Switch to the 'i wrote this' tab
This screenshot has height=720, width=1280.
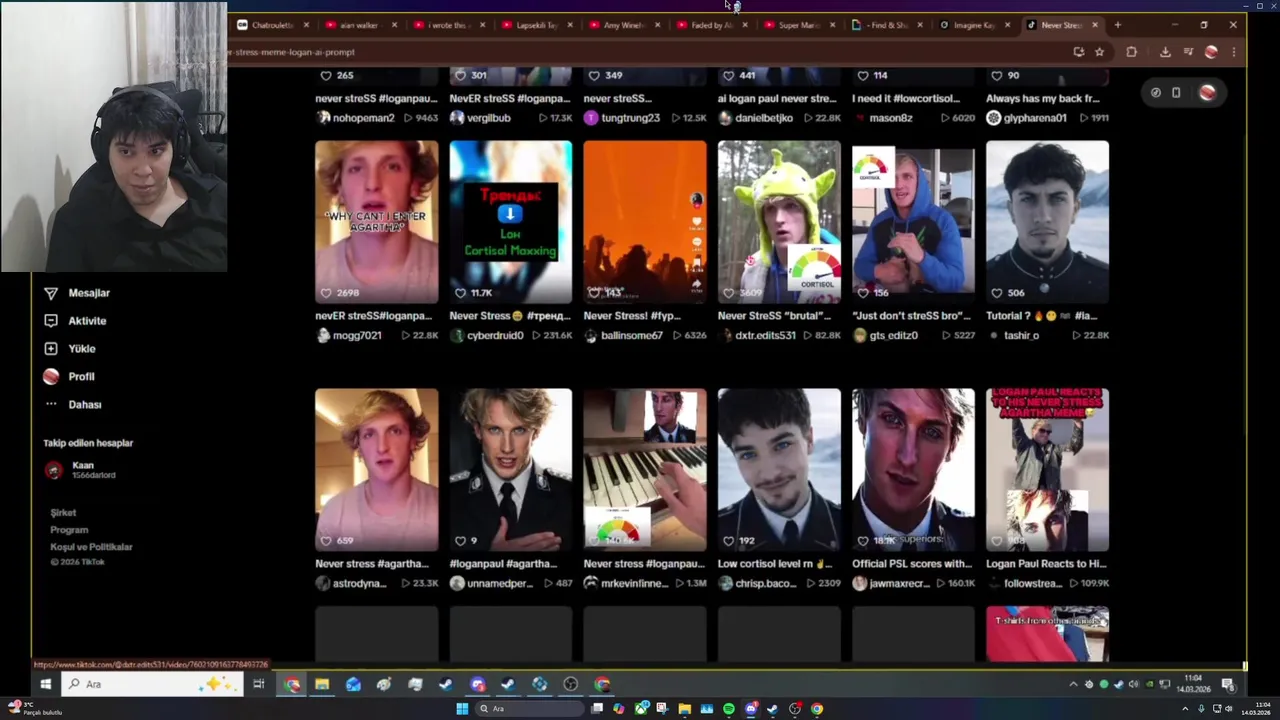click(447, 25)
